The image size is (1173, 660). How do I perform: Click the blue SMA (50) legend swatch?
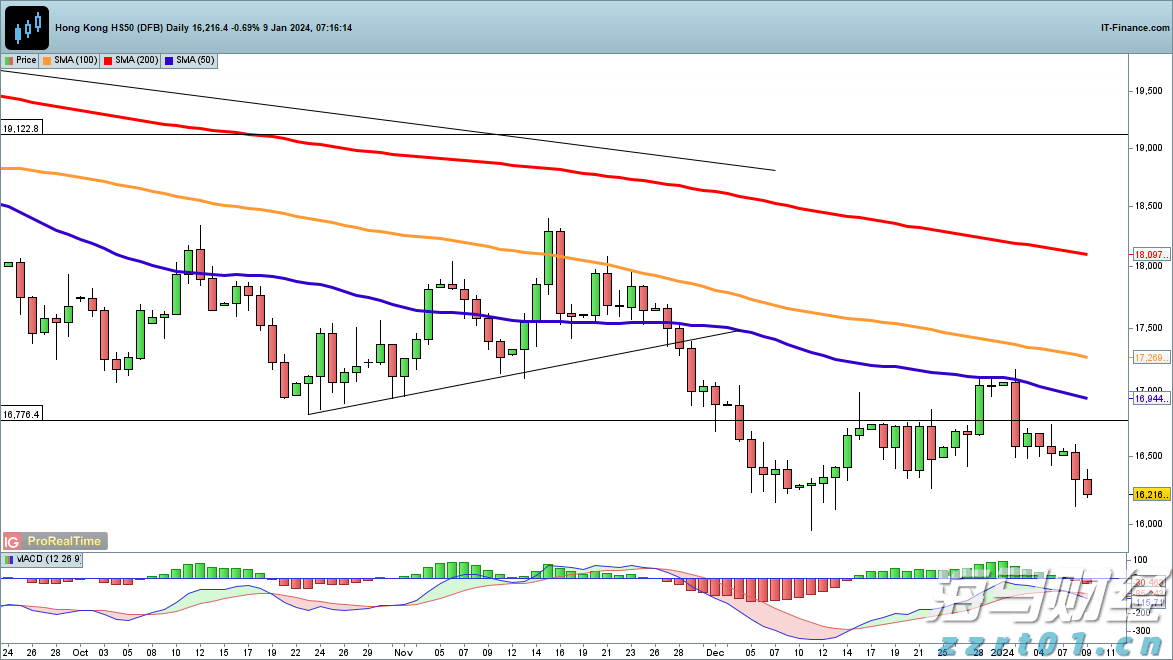169,61
